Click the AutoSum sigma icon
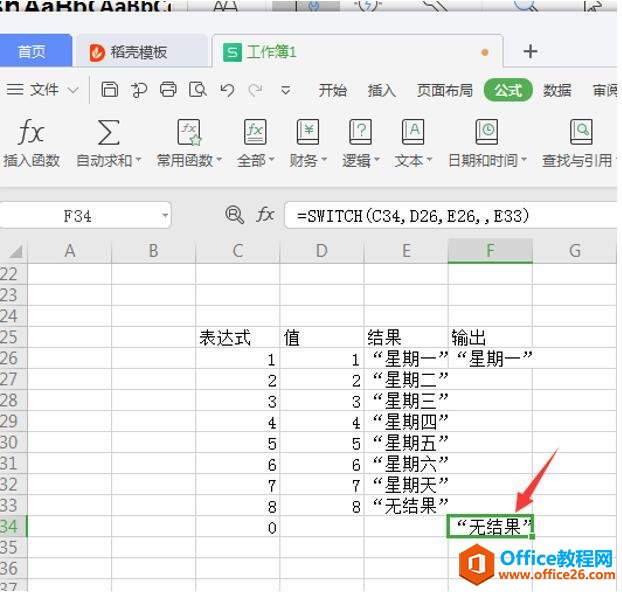The width and height of the screenshot is (622, 592). point(108,132)
